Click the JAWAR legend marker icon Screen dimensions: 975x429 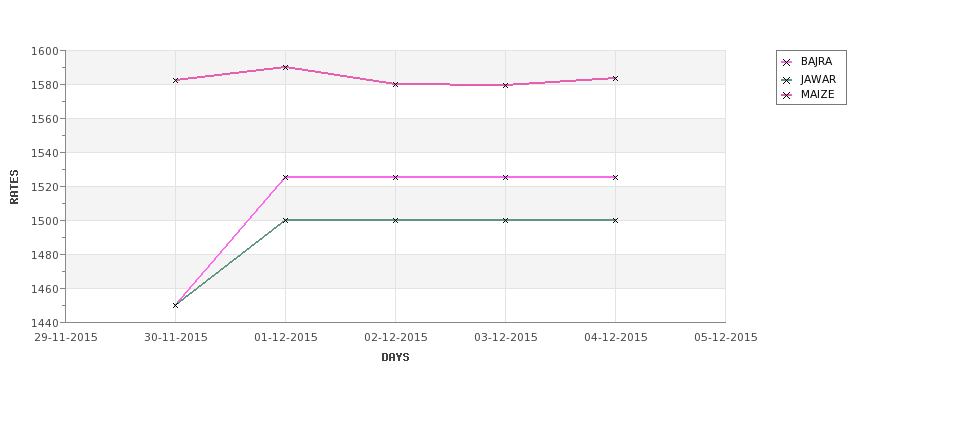tap(787, 80)
